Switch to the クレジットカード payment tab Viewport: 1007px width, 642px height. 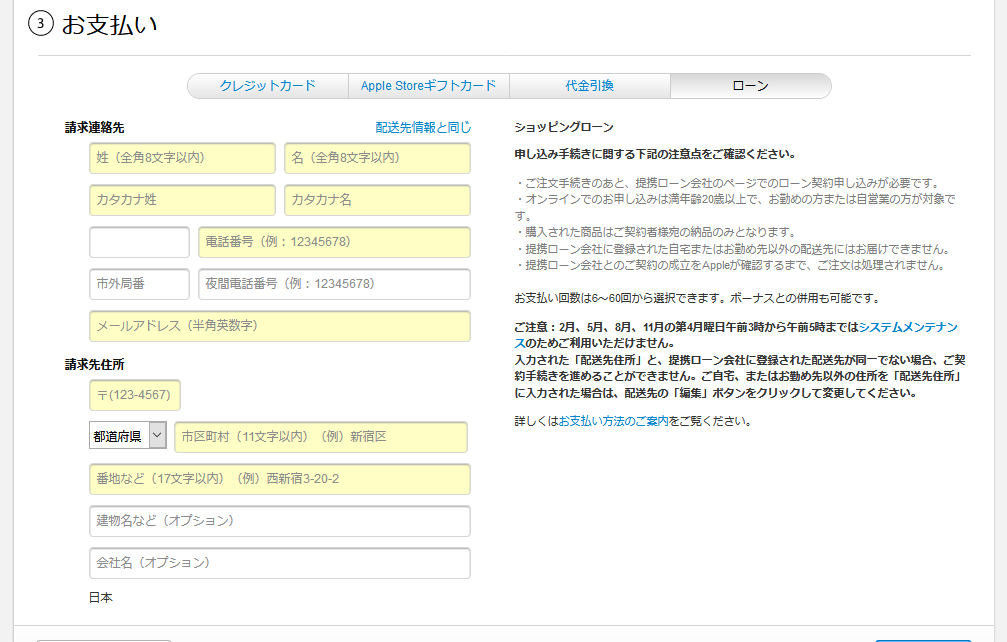click(x=268, y=86)
